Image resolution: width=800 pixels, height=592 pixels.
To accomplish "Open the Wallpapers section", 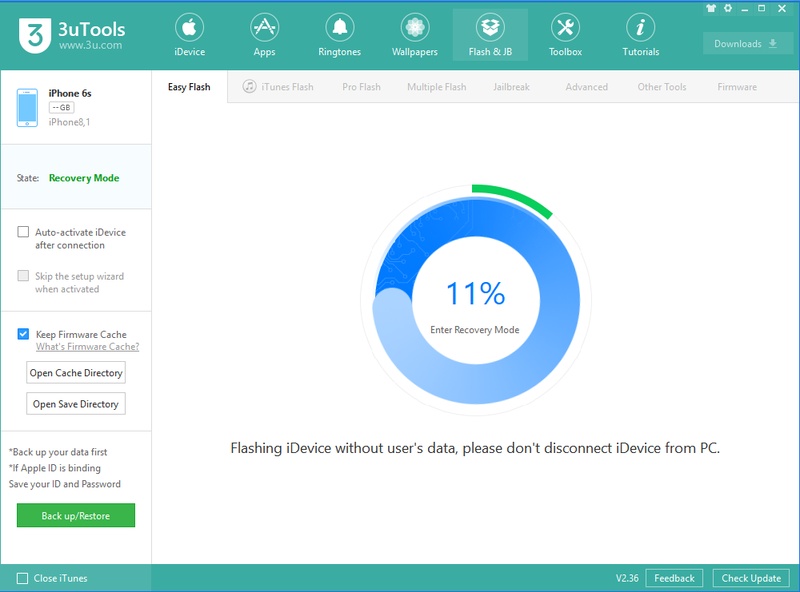I will click(x=415, y=36).
